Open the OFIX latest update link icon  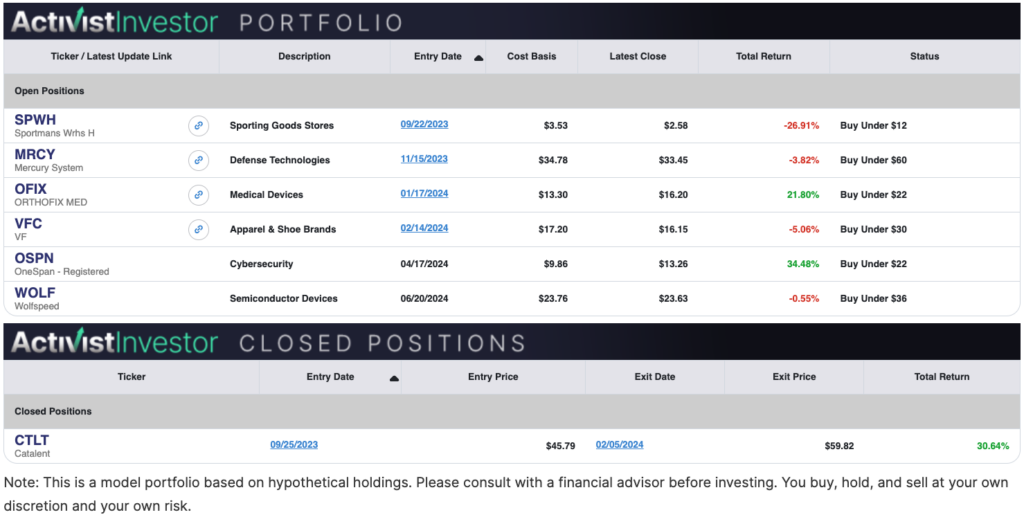click(x=199, y=195)
